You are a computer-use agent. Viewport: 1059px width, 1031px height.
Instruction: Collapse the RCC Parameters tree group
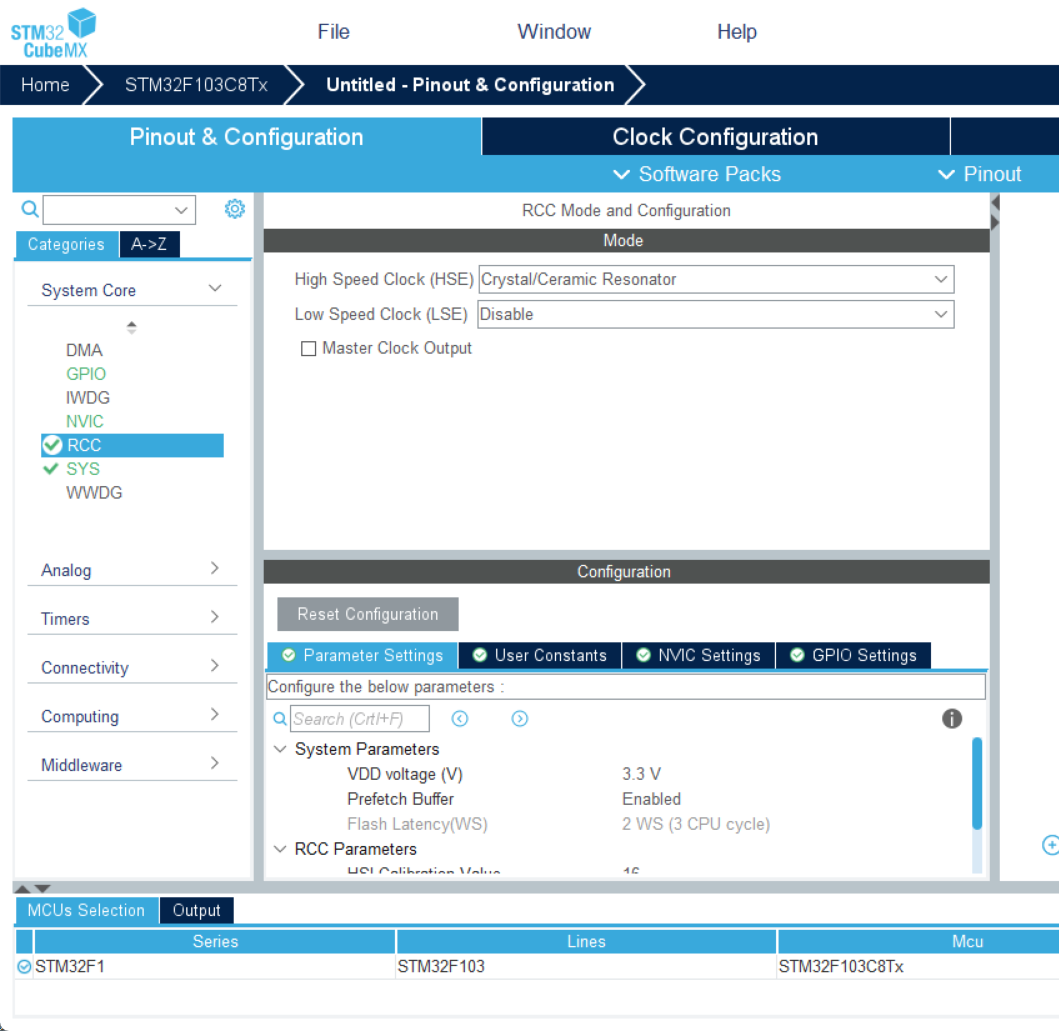[x=280, y=849]
